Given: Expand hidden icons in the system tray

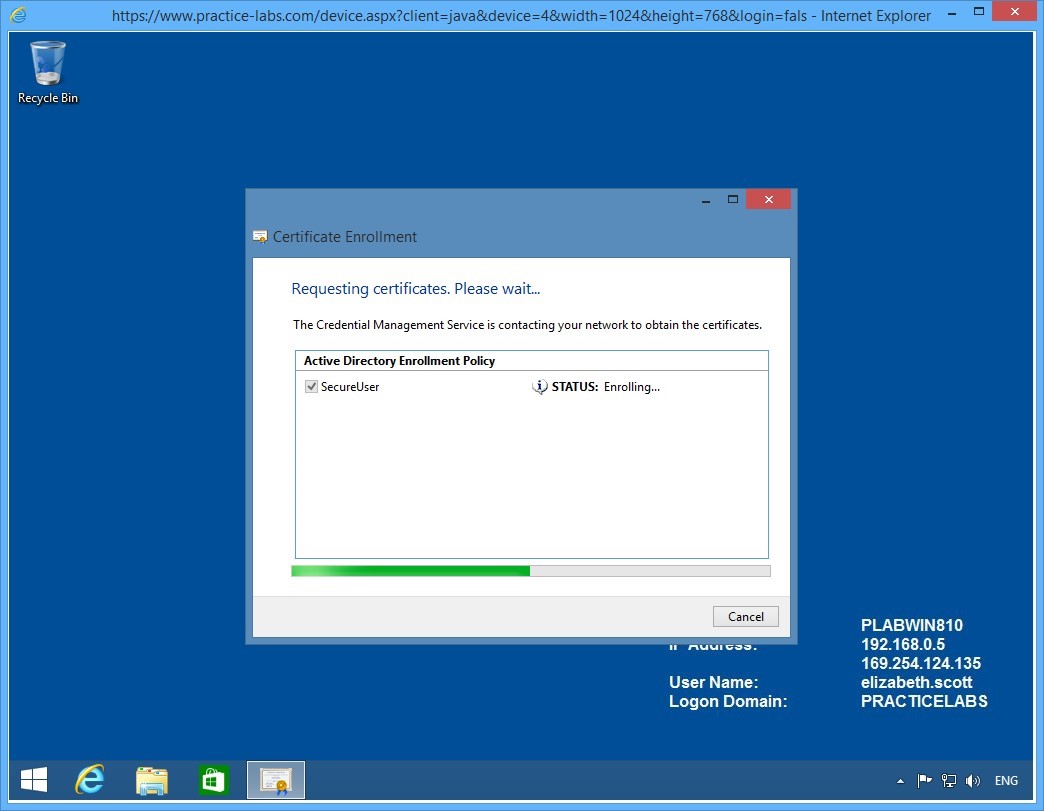Looking at the screenshot, I should click(900, 781).
